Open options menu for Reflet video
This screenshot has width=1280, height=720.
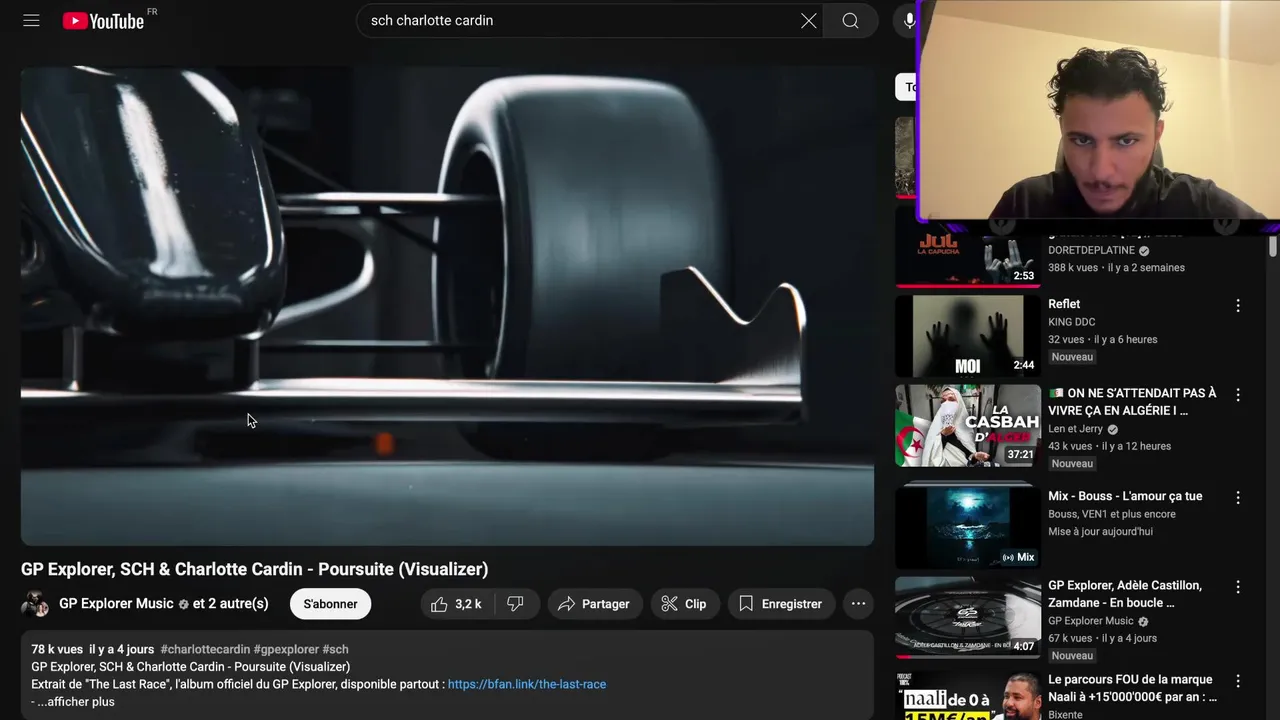tap(1238, 306)
